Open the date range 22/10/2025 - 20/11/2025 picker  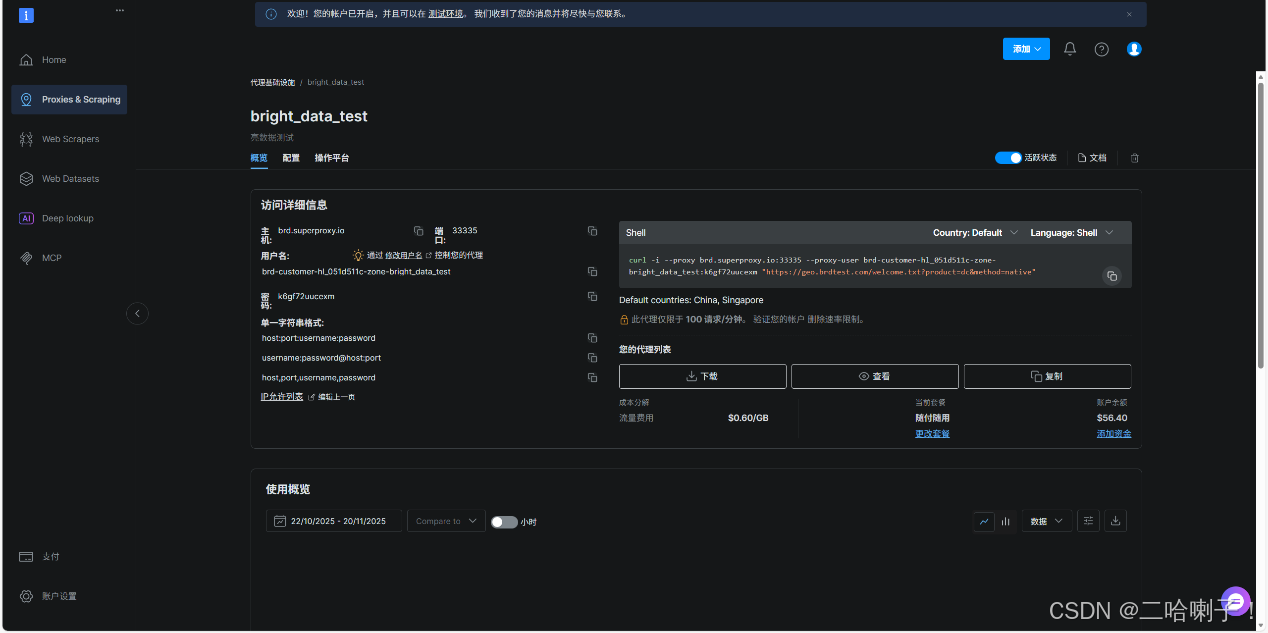tap(334, 521)
